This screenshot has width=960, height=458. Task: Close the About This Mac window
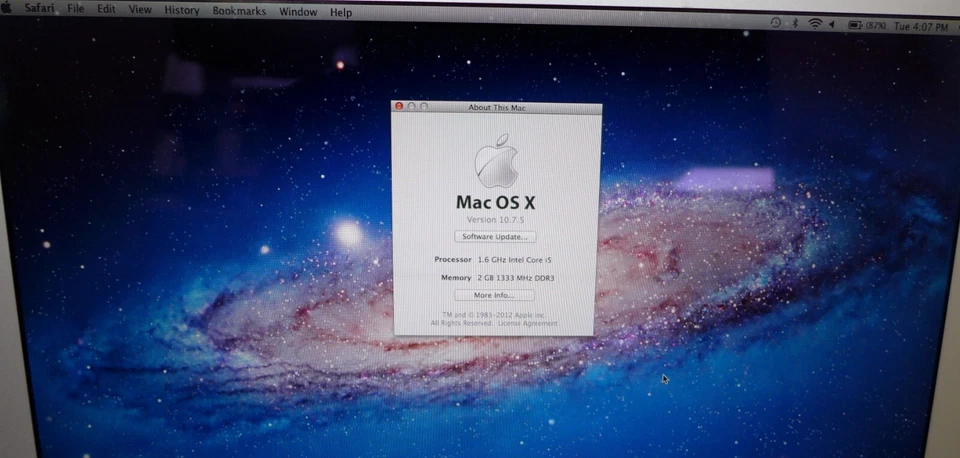pos(399,107)
